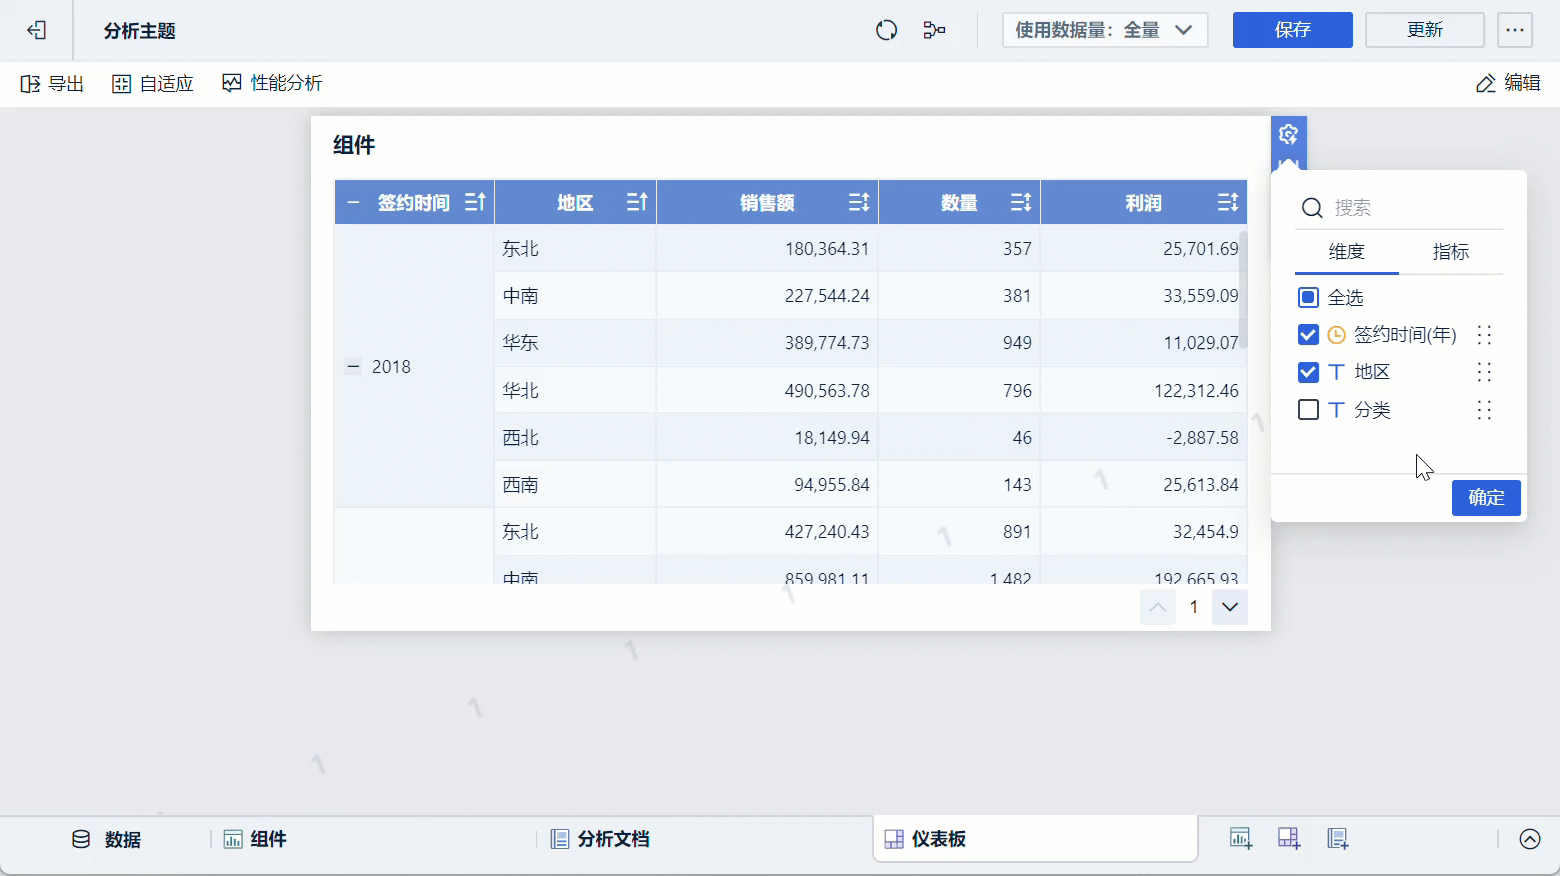Sort by the 数量 column sort icon
Image resolution: width=1560 pixels, height=876 pixels.
(1021, 203)
